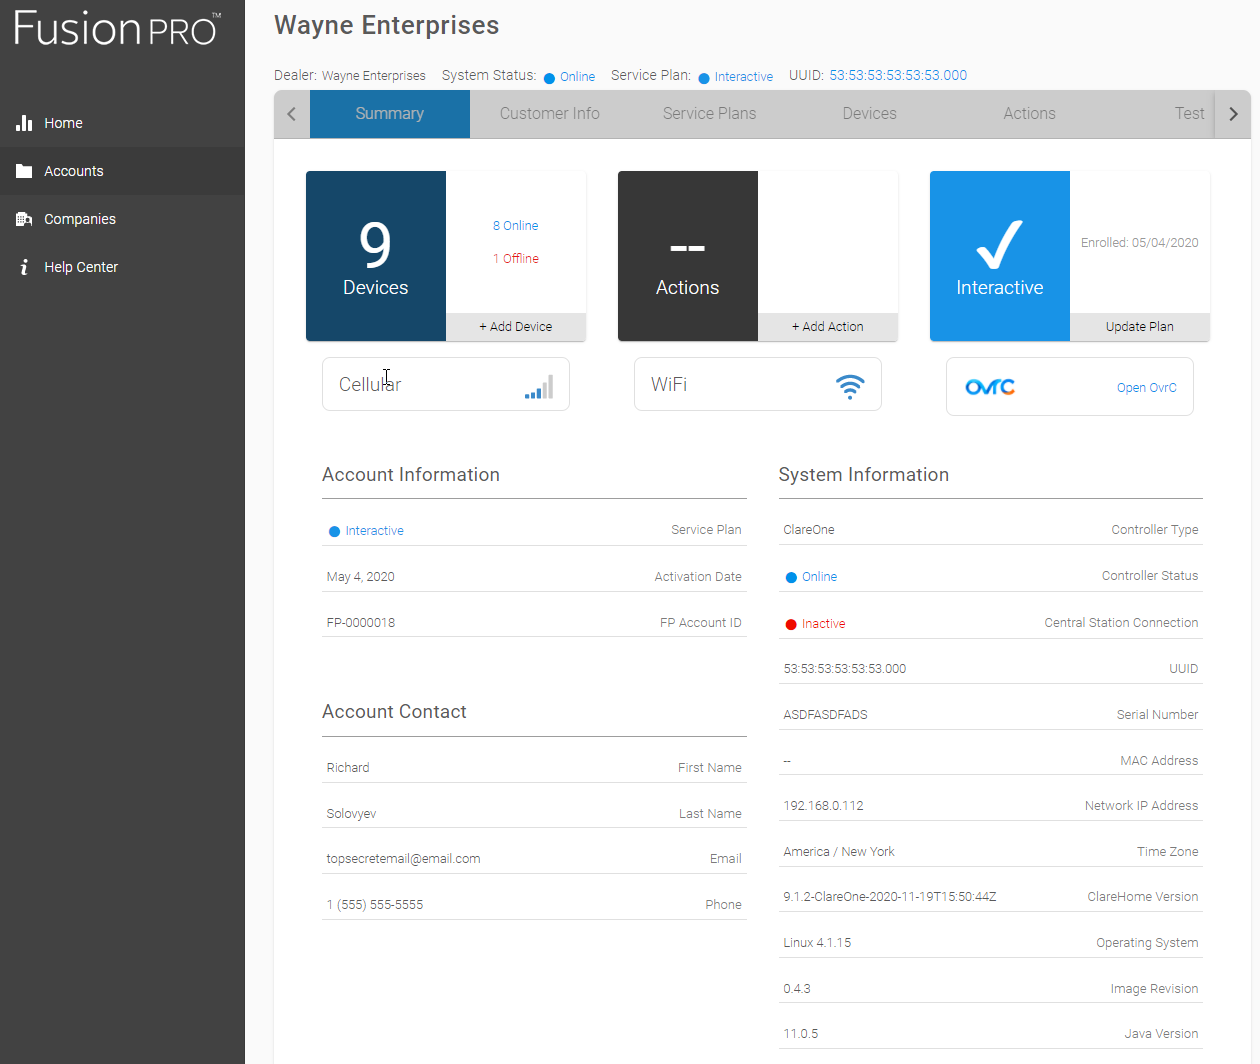Click the Companies building icon

(x=24, y=219)
